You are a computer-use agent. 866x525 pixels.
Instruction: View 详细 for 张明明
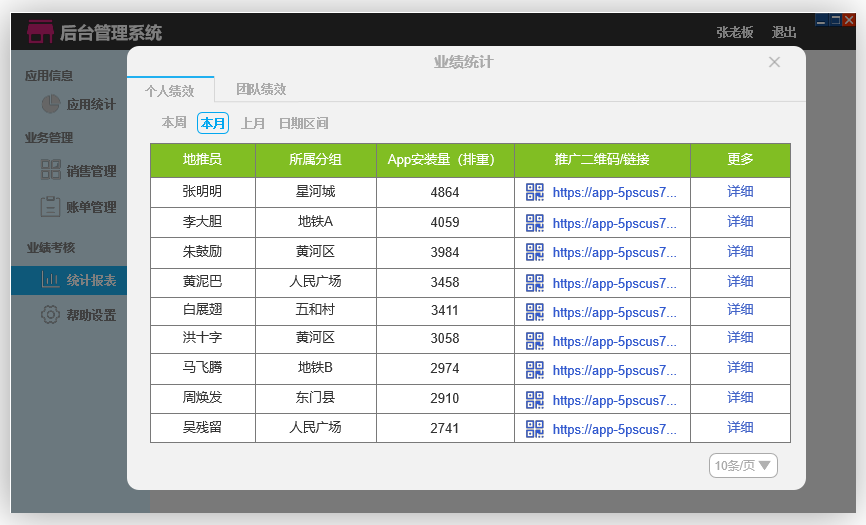click(x=740, y=191)
